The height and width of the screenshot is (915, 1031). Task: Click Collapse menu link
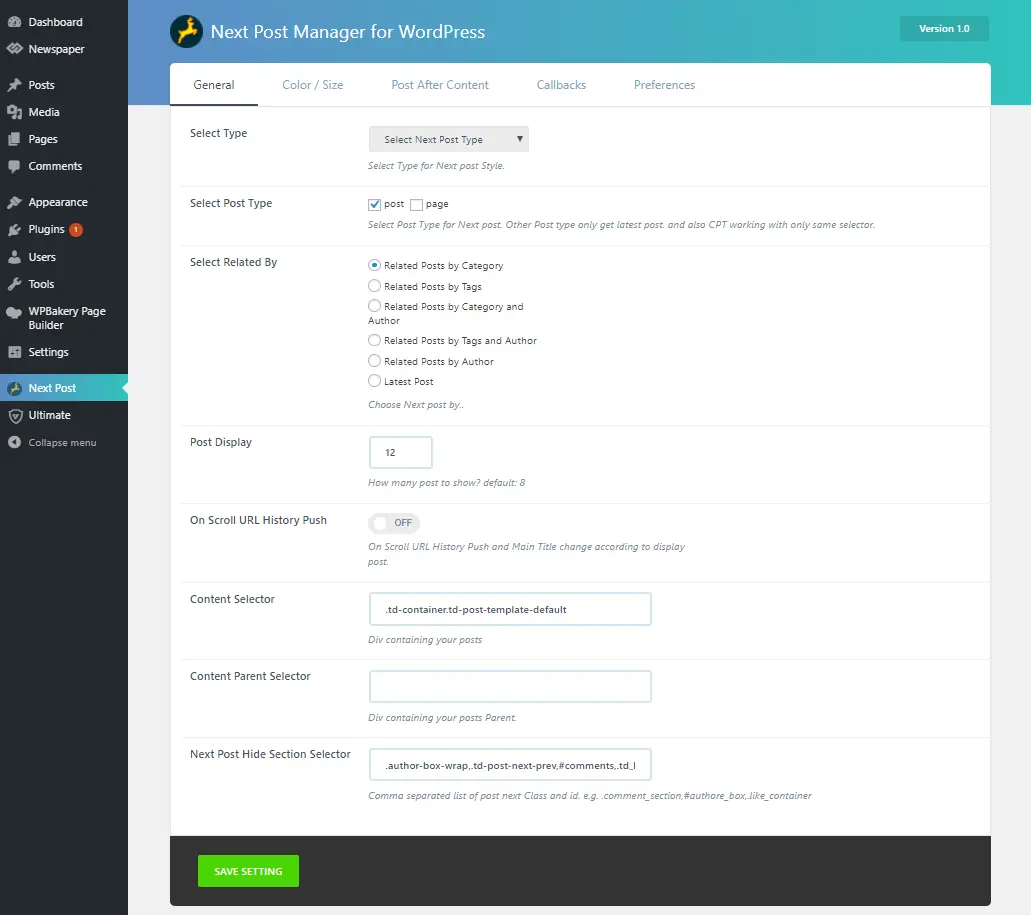coord(62,442)
